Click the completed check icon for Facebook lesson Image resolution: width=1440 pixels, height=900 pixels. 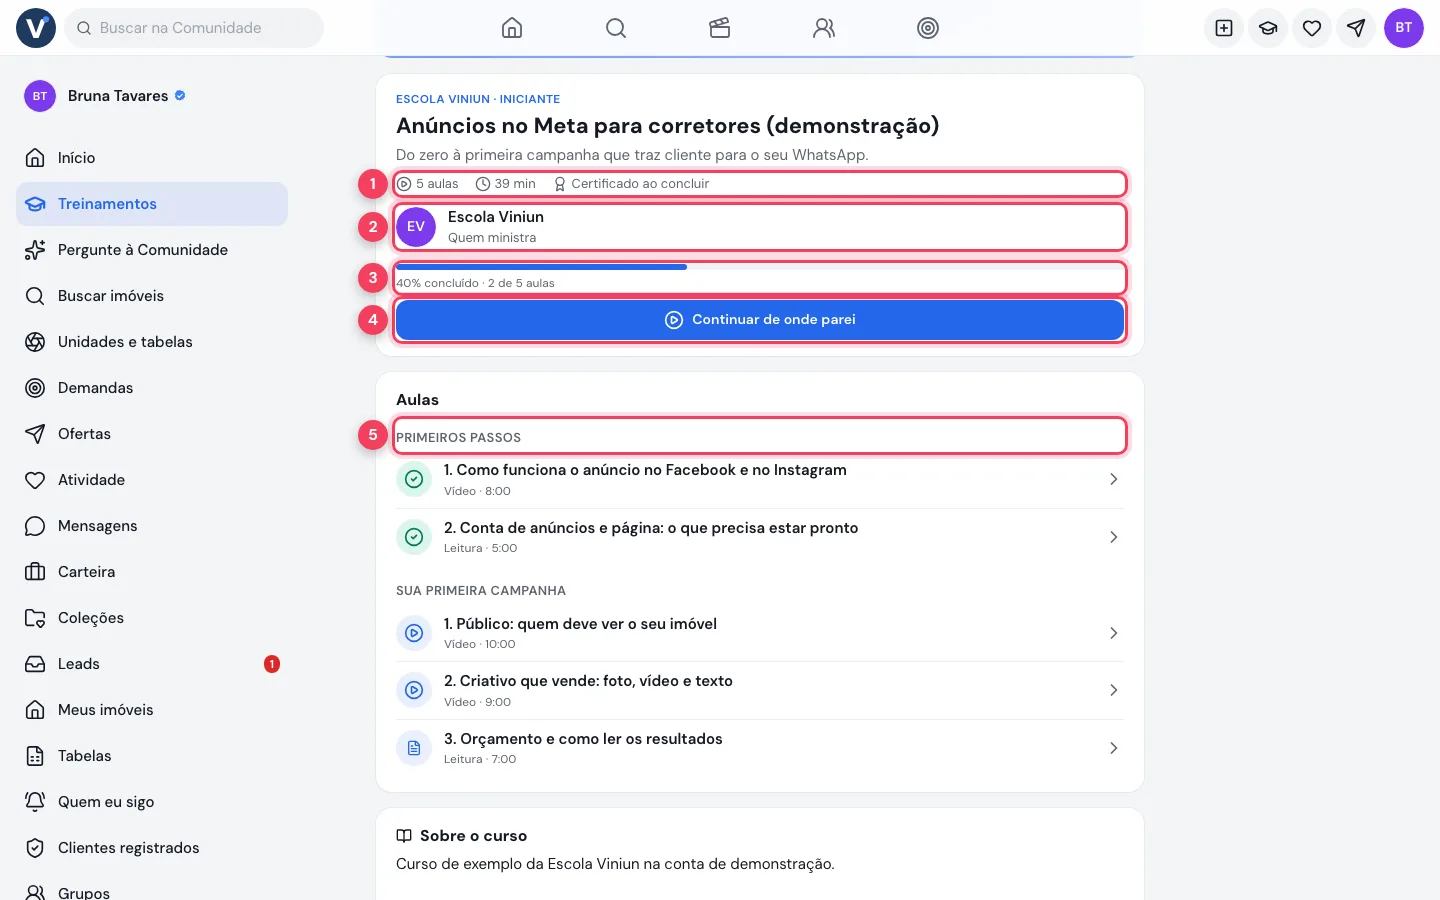(414, 479)
